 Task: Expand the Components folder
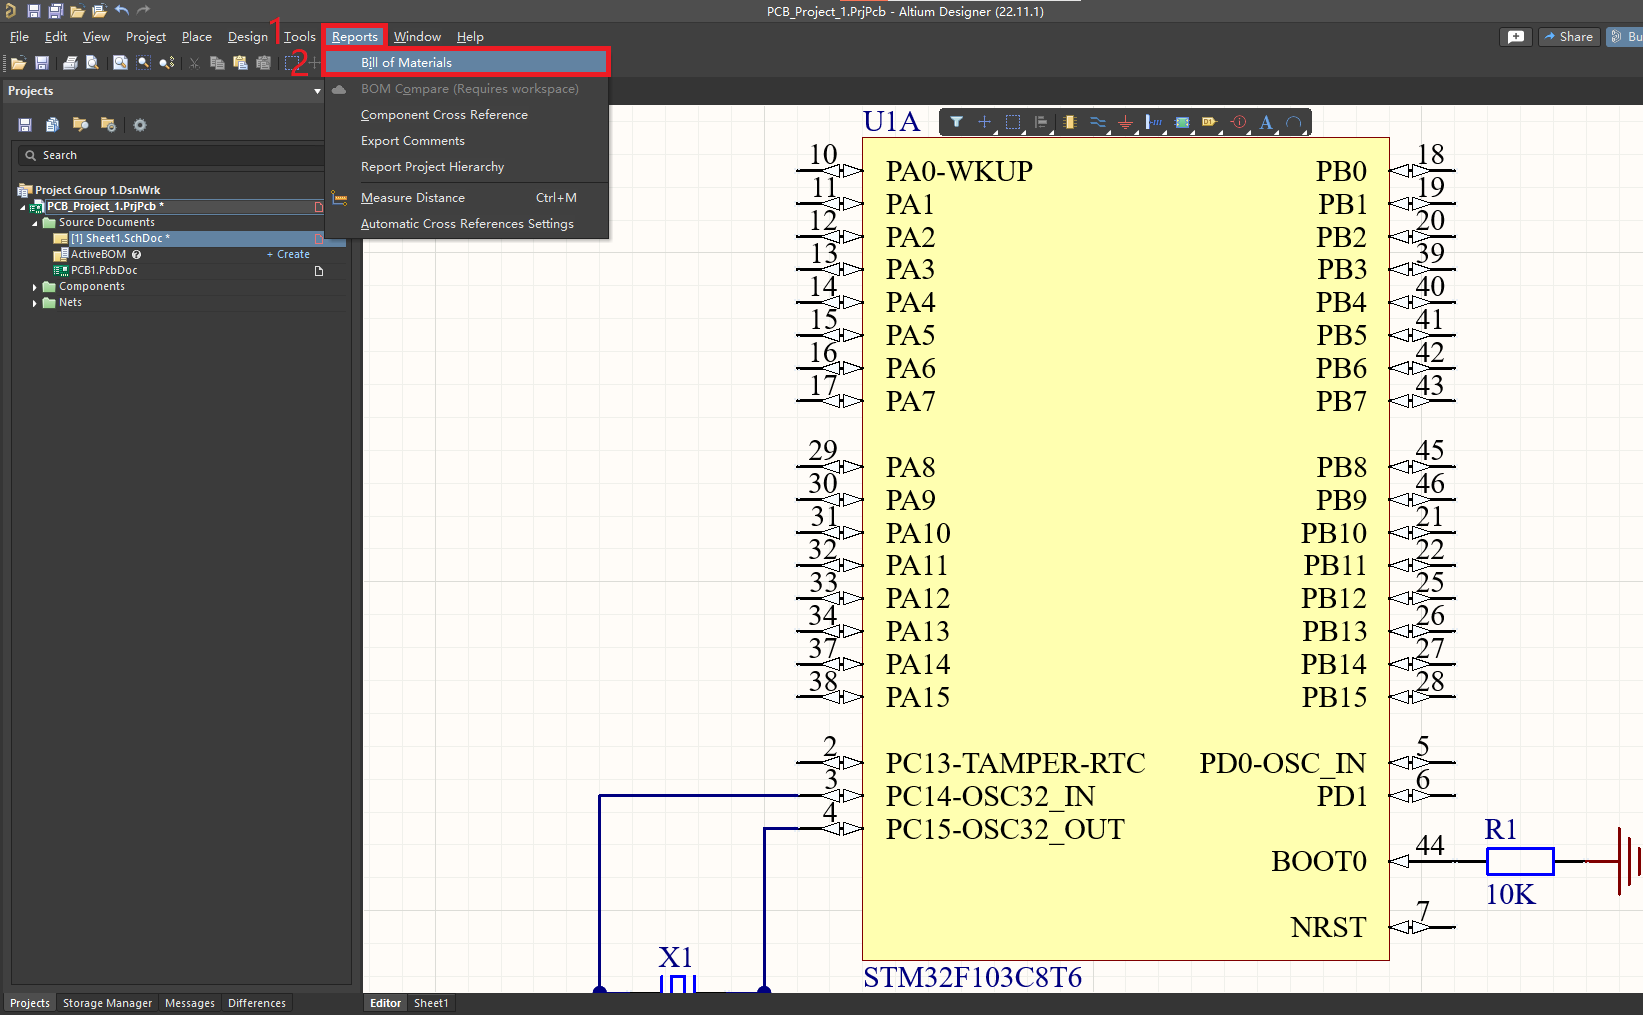[x=35, y=287]
